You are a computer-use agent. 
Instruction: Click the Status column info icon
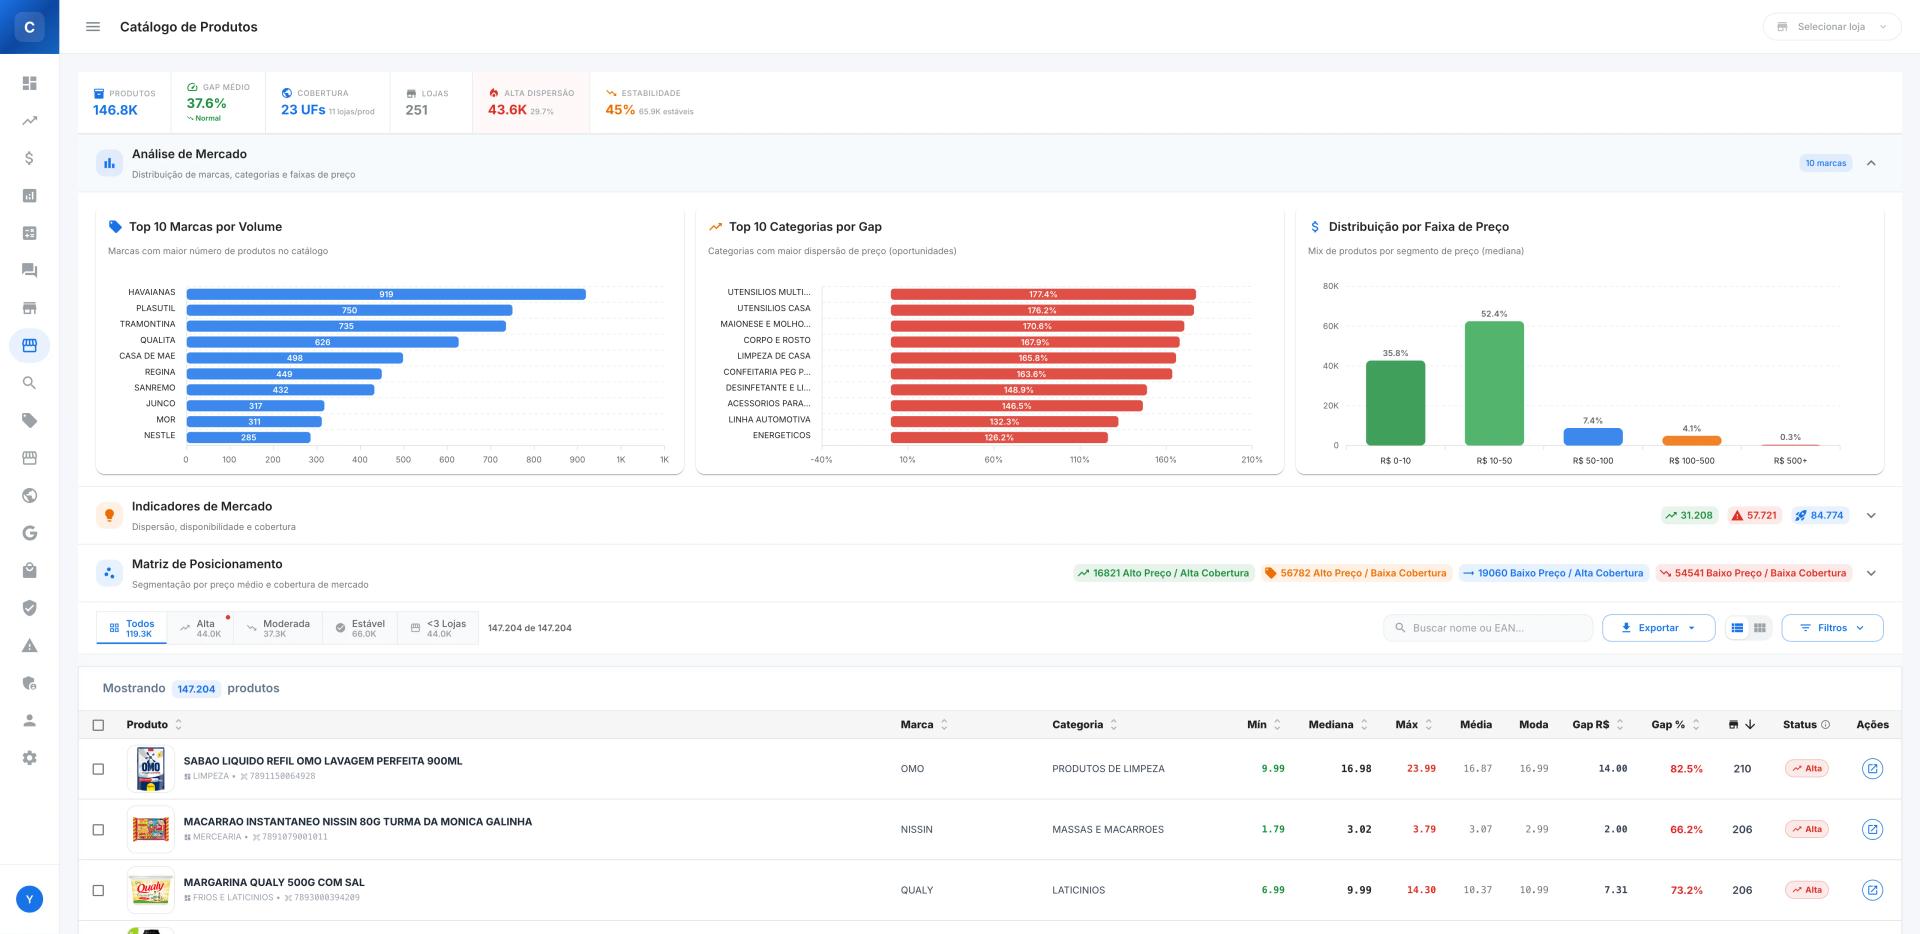tap(1825, 725)
